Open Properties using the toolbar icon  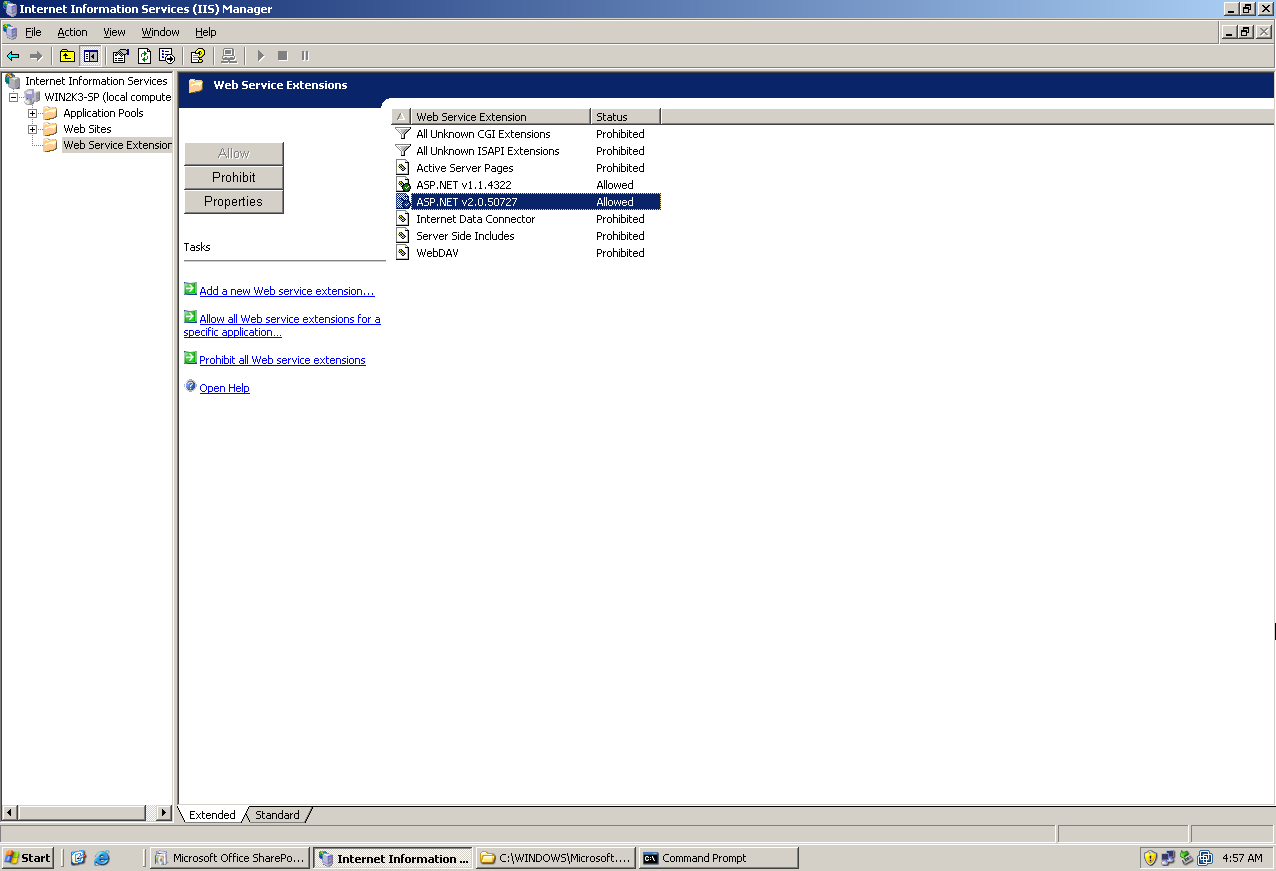point(120,56)
